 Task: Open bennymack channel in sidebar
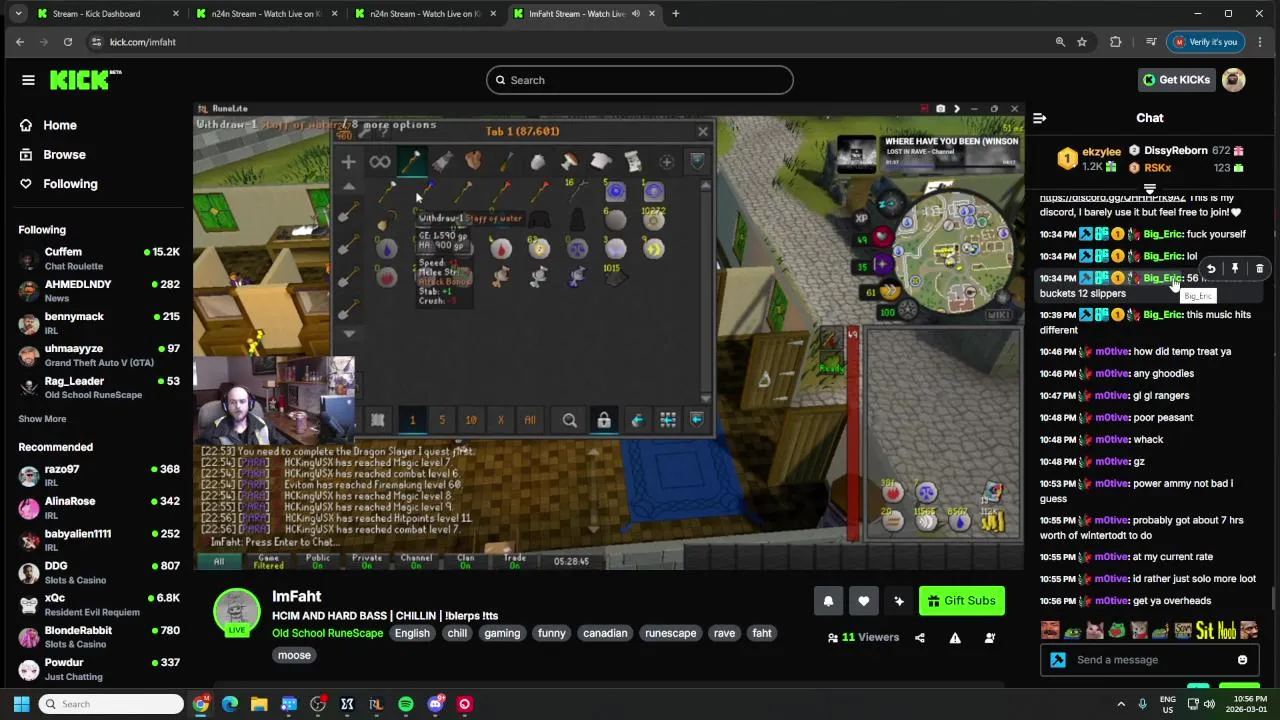pyautogui.click(x=98, y=323)
